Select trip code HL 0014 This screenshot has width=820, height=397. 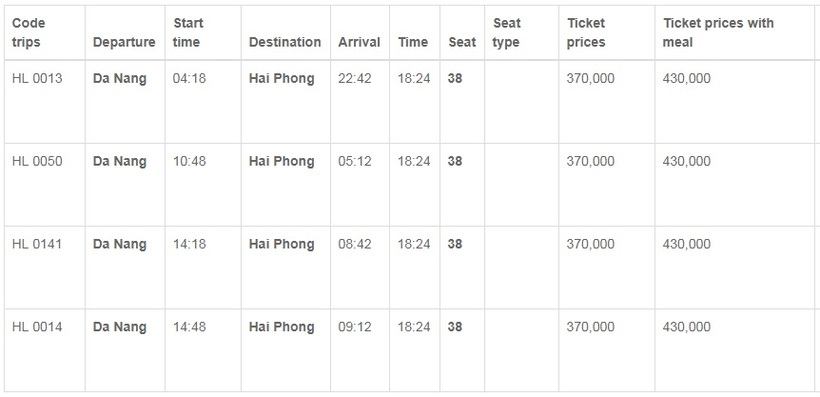pyautogui.click(x=37, y=327)
